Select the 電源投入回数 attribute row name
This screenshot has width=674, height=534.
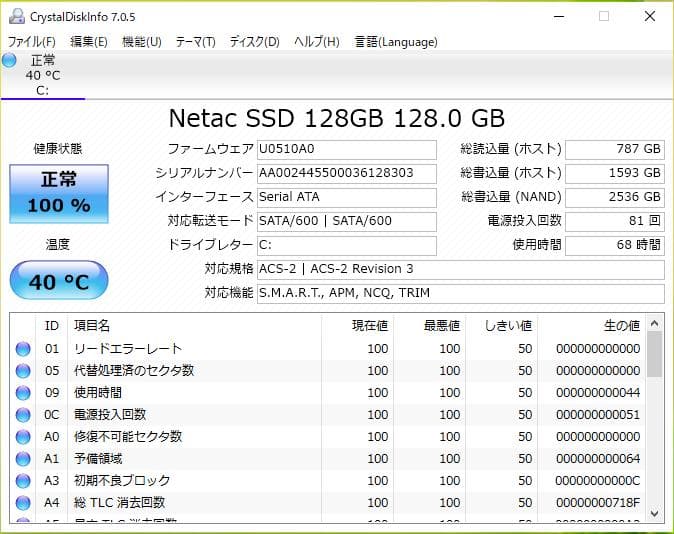click(110, 415)
